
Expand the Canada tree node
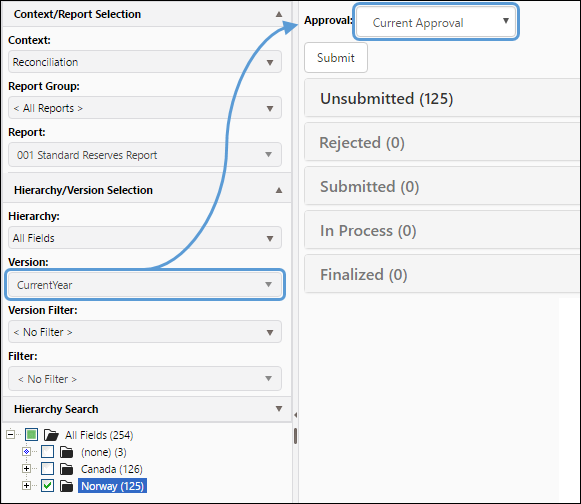click(x=26, y=469)
